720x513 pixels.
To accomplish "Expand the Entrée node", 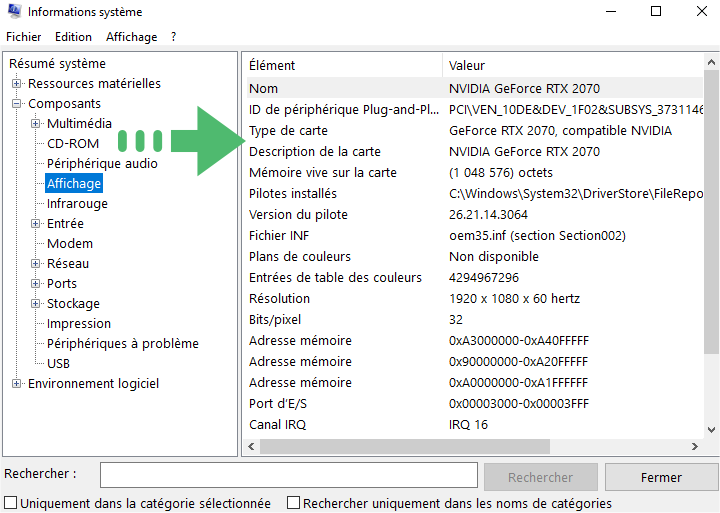I will tap(35, 224).
